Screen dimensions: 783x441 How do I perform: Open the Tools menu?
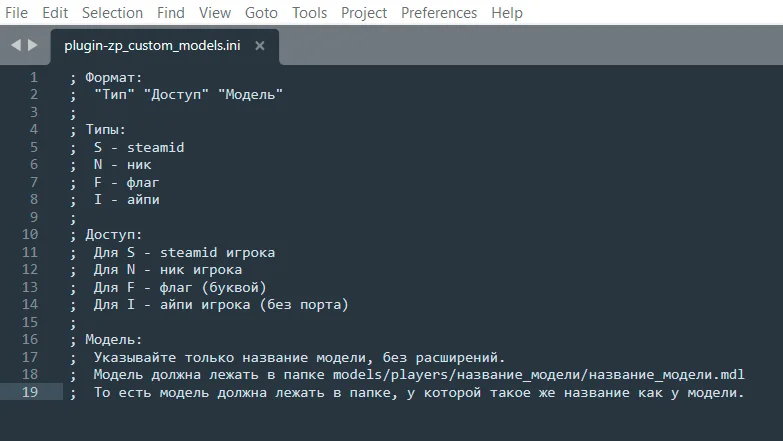(x=310, y=12)
